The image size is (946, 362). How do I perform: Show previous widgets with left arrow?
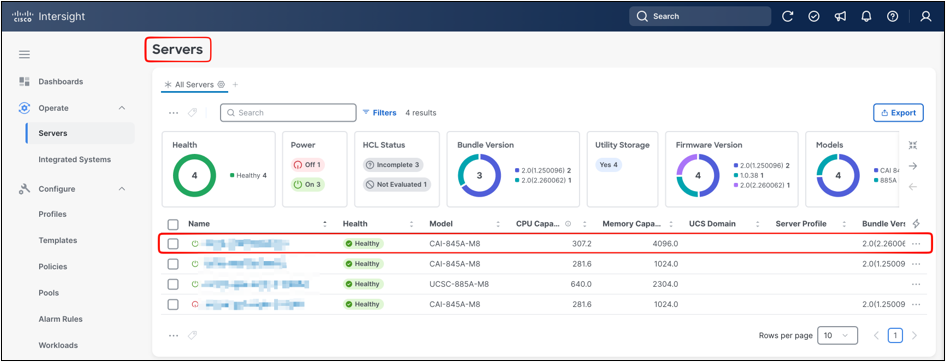tap(913, 187)
